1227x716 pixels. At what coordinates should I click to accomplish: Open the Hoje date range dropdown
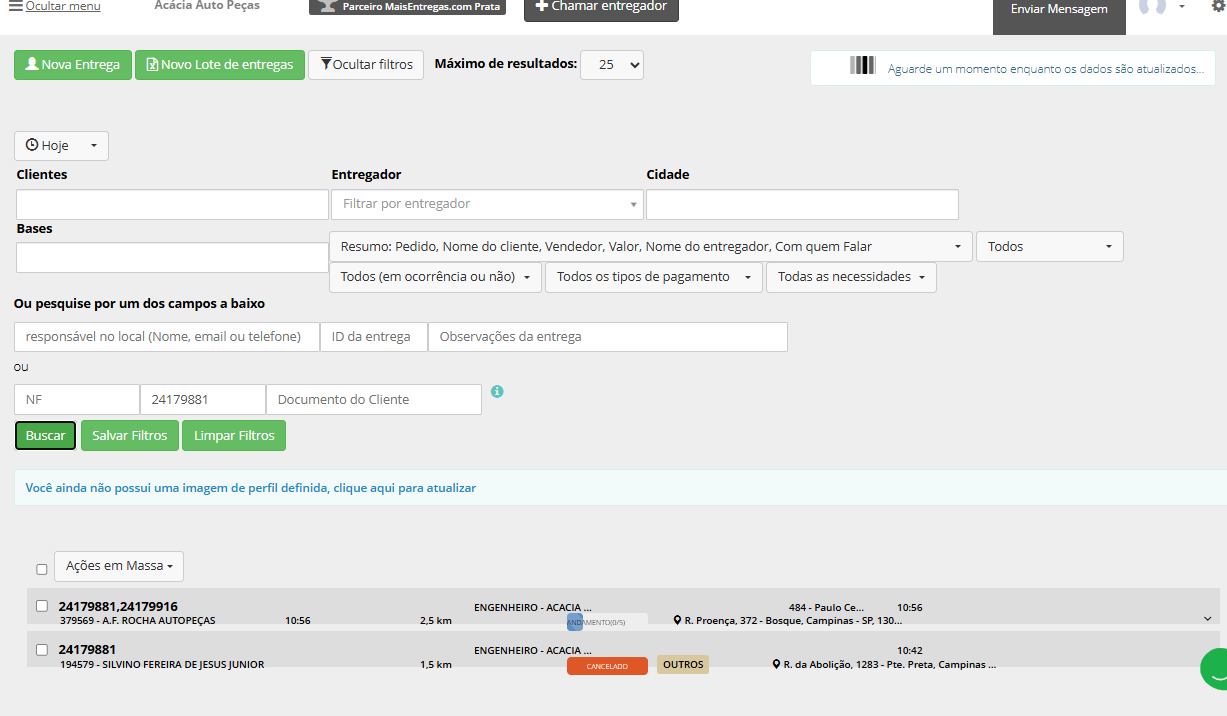(x=61, y=146)
